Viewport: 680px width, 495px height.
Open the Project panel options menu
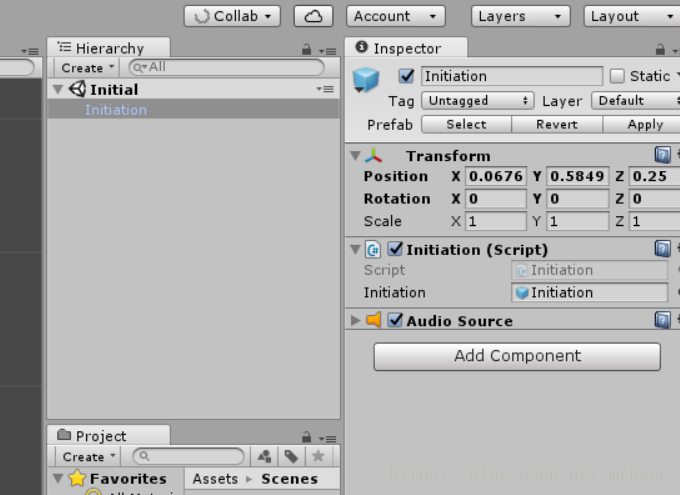(327, 439)
